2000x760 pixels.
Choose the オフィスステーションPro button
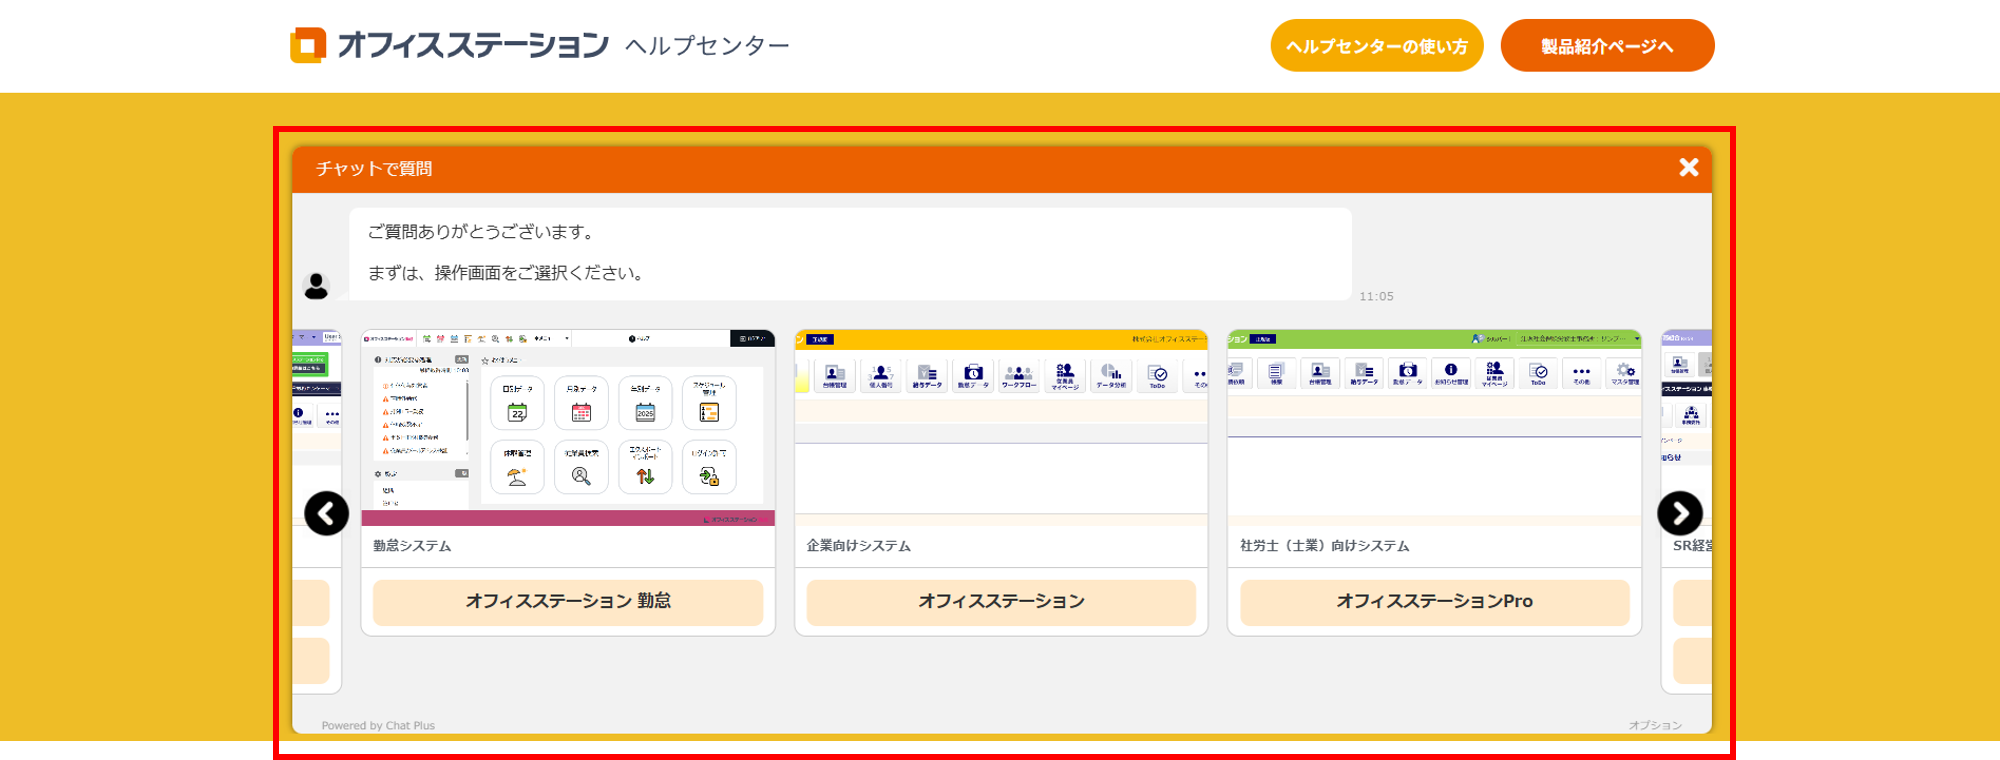pyautogui.click(x=1435, y=602)
